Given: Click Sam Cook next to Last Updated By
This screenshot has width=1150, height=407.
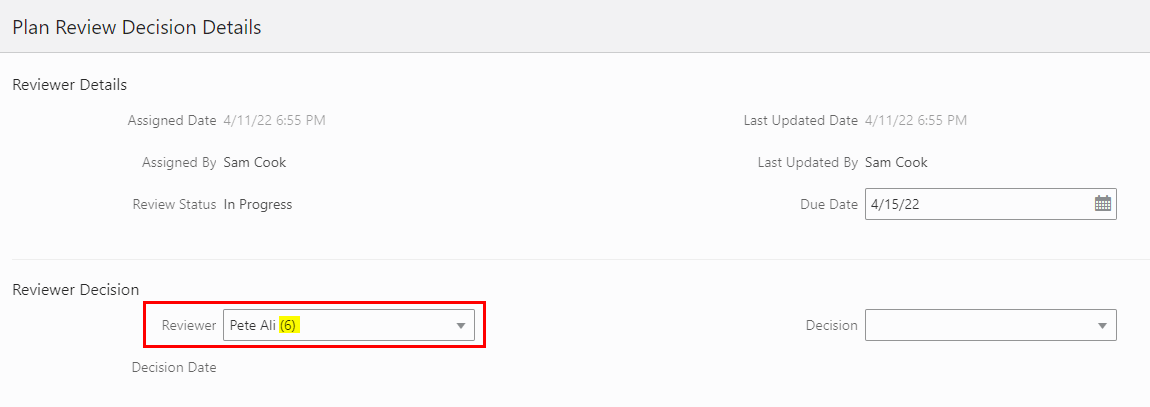Looking at the screenshot, I should point(896,163).
